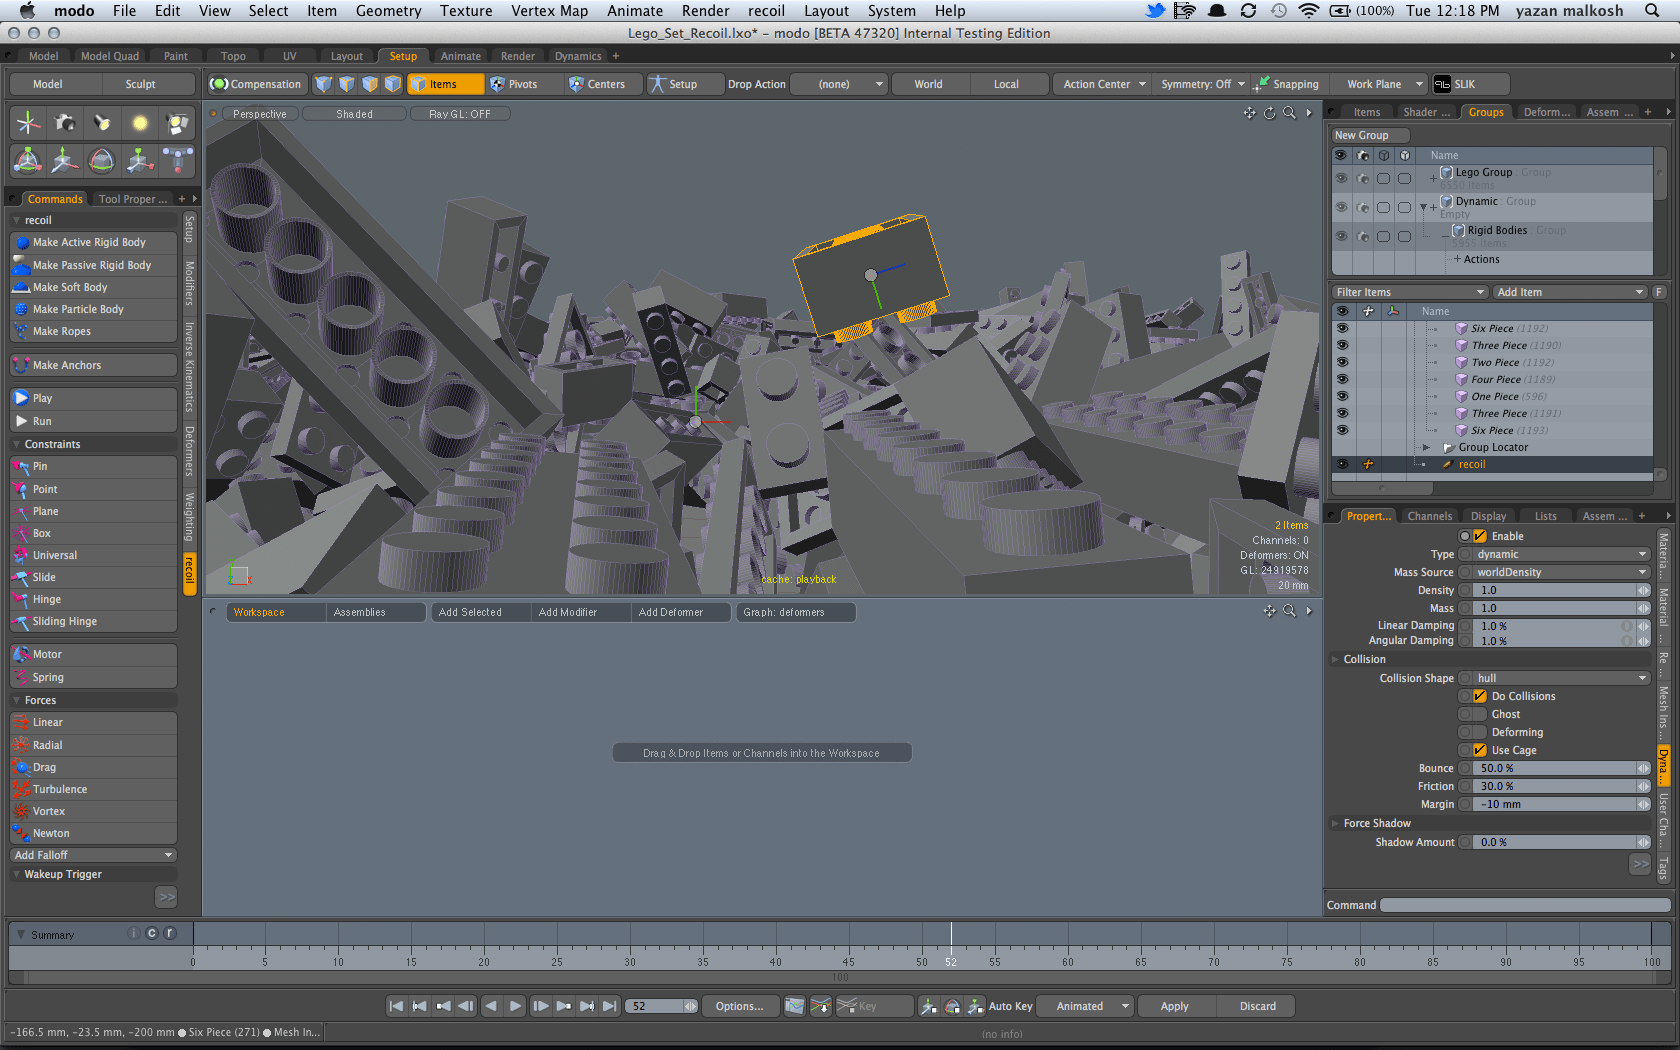1680x1050 pixels.
Task: Click play forward transport button
Action: (x=516, y=1006)
